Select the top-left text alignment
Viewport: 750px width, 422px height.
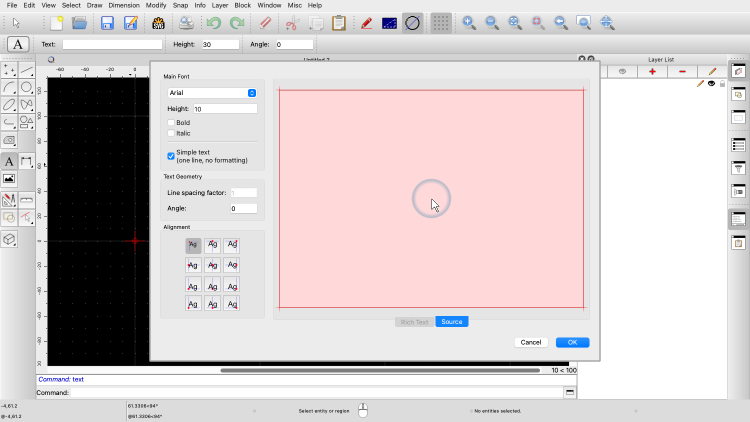click(x=193, y=245)
